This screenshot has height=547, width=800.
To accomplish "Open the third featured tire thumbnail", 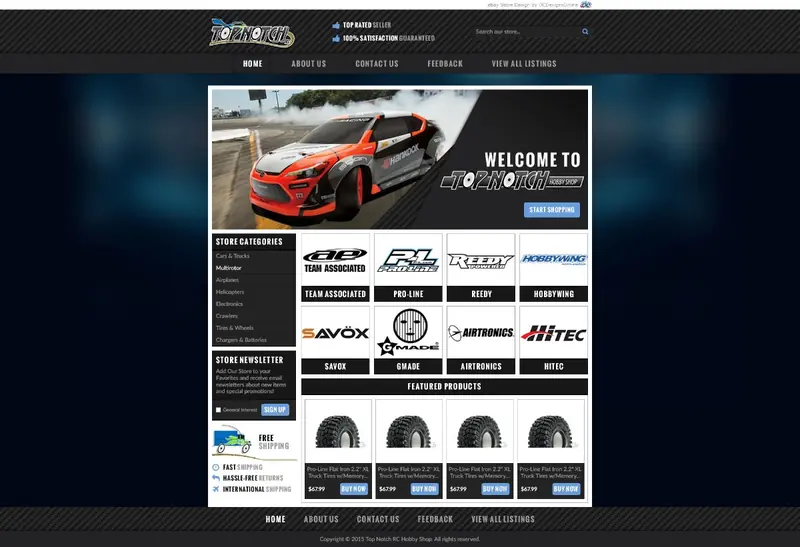I will point(480,431).
